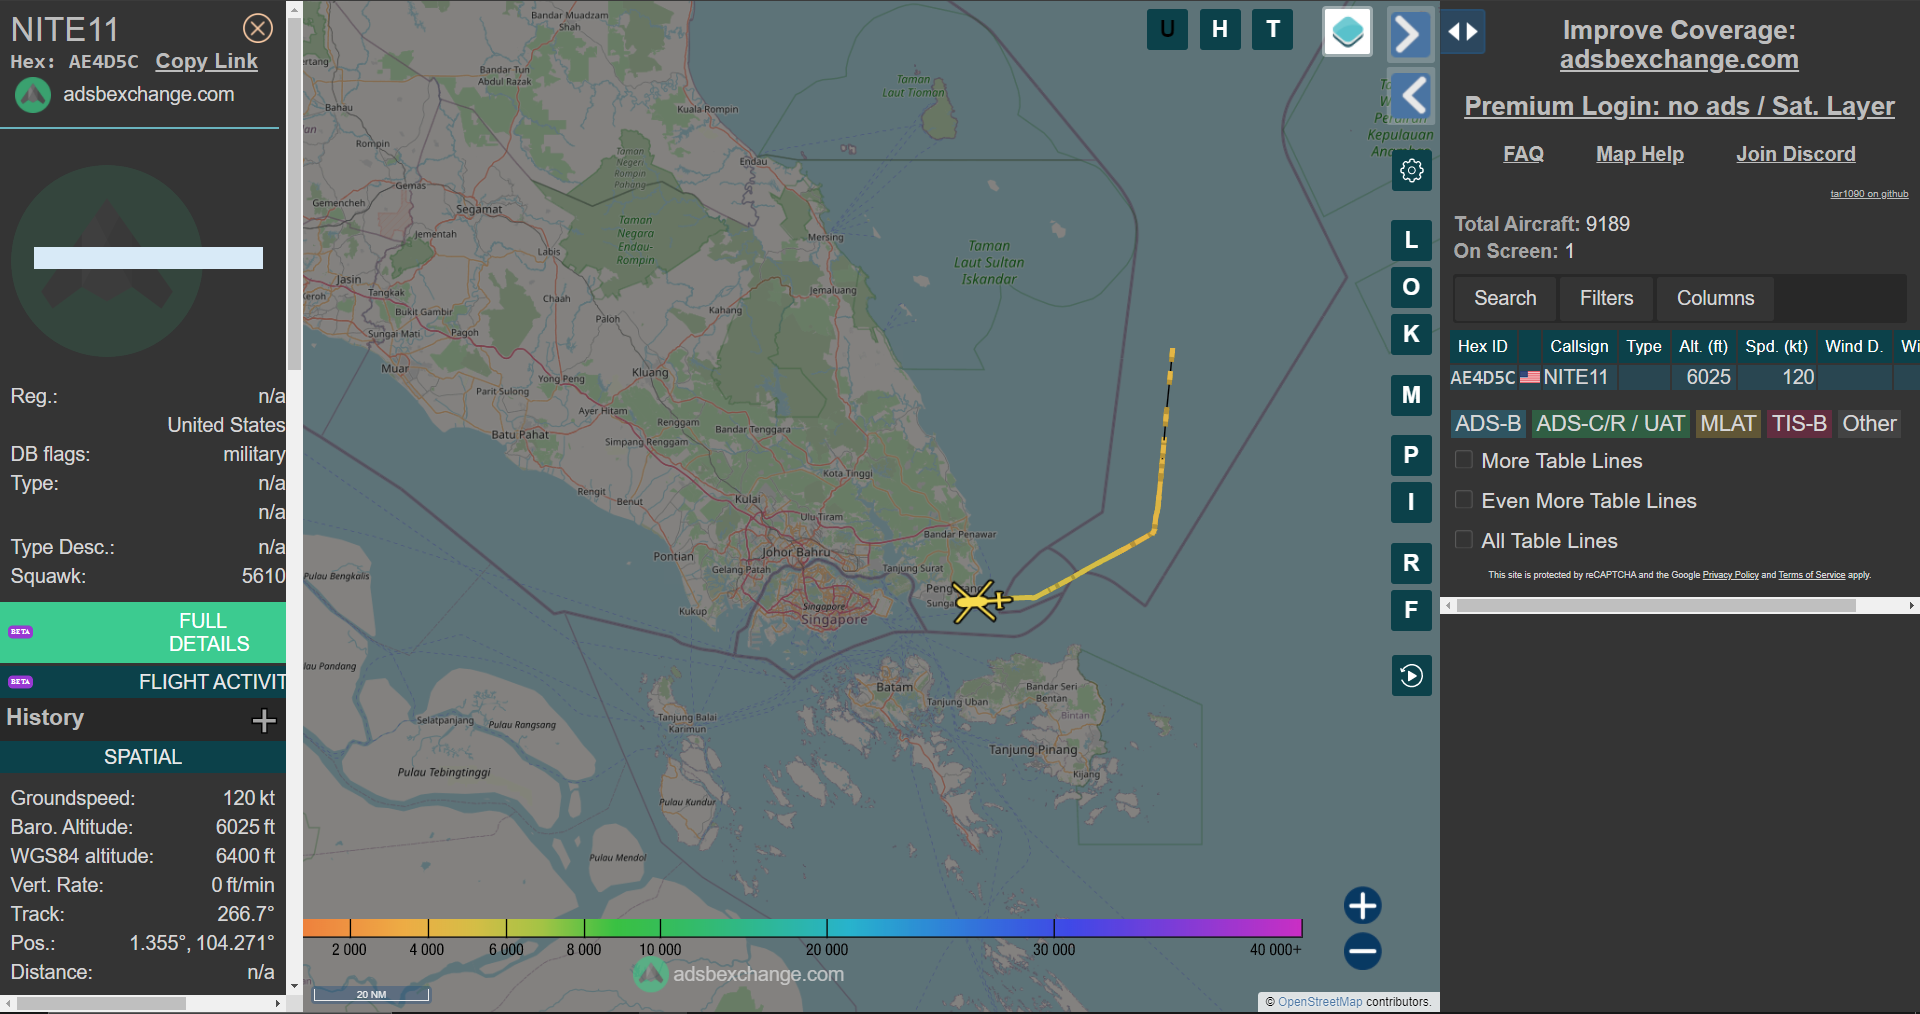Toggle the K map button

[x=1411, y=334]
